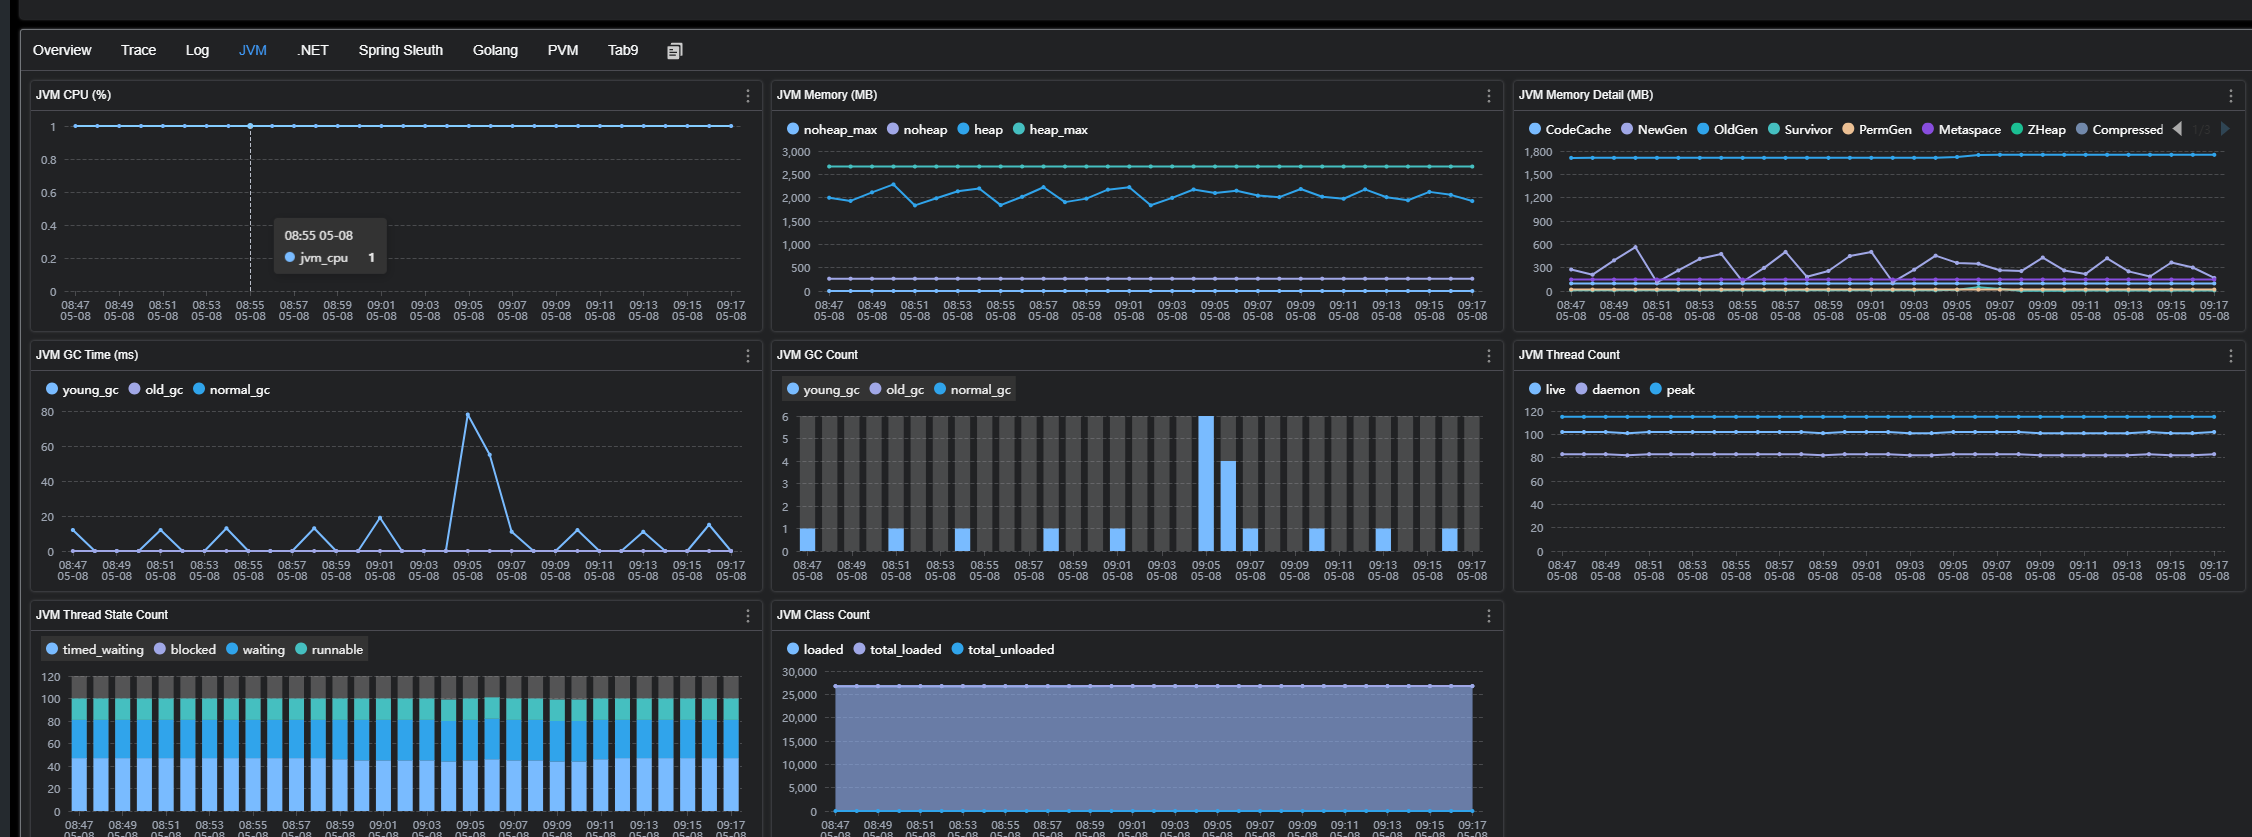The height and width of the screenshot is (837, 2252).
Task: Toggle NewGen series in Memory Detail
Action: (1654, 130)
